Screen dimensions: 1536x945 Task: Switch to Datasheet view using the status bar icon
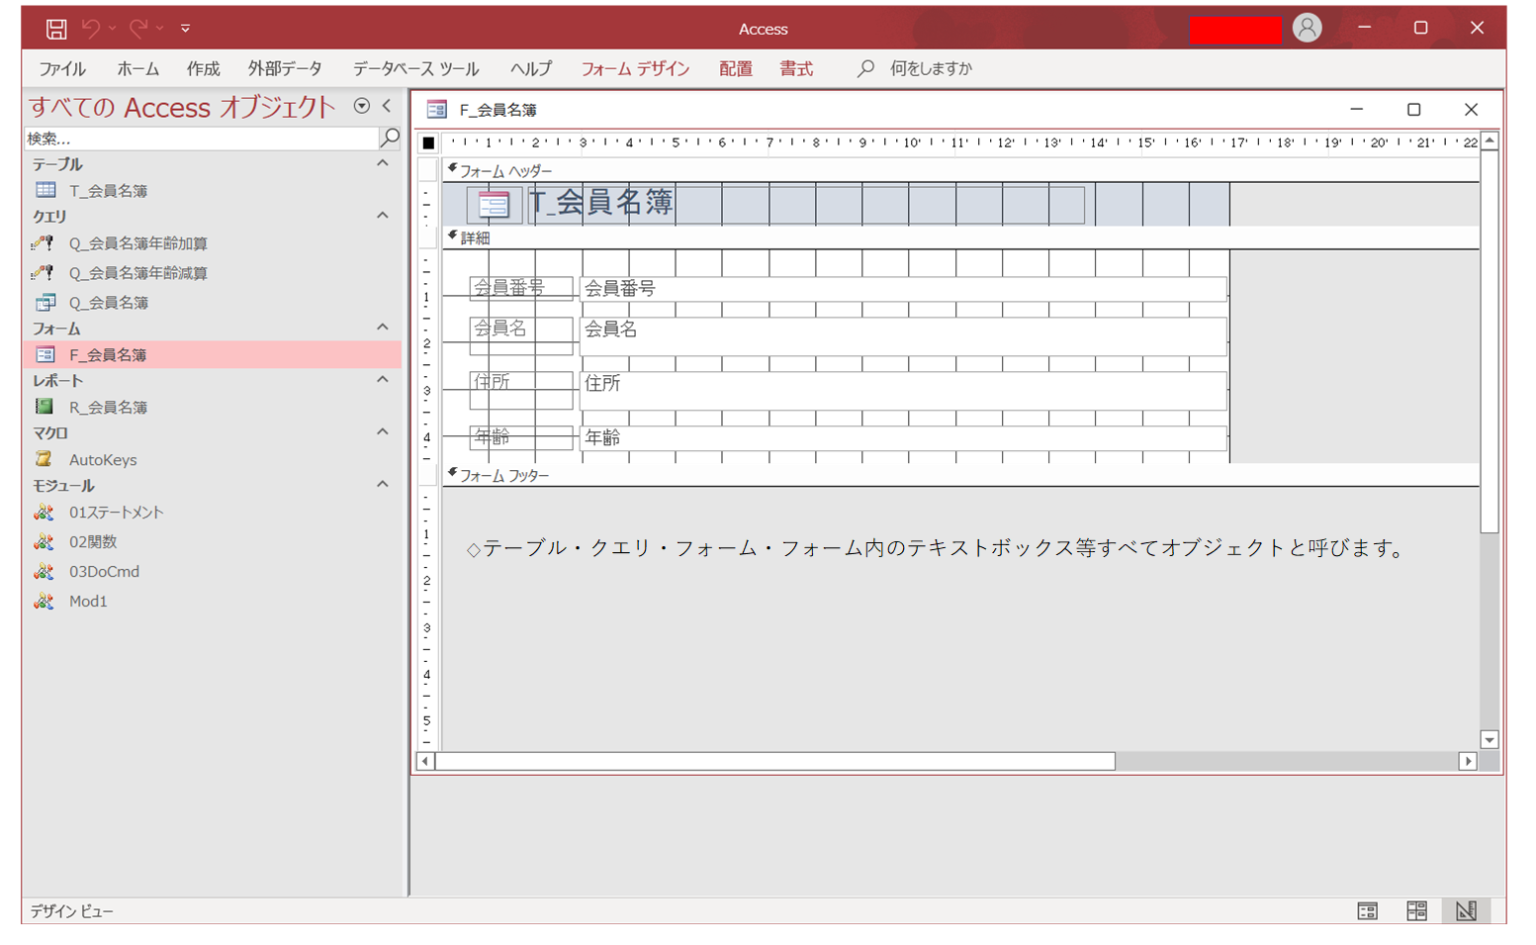1418,911
